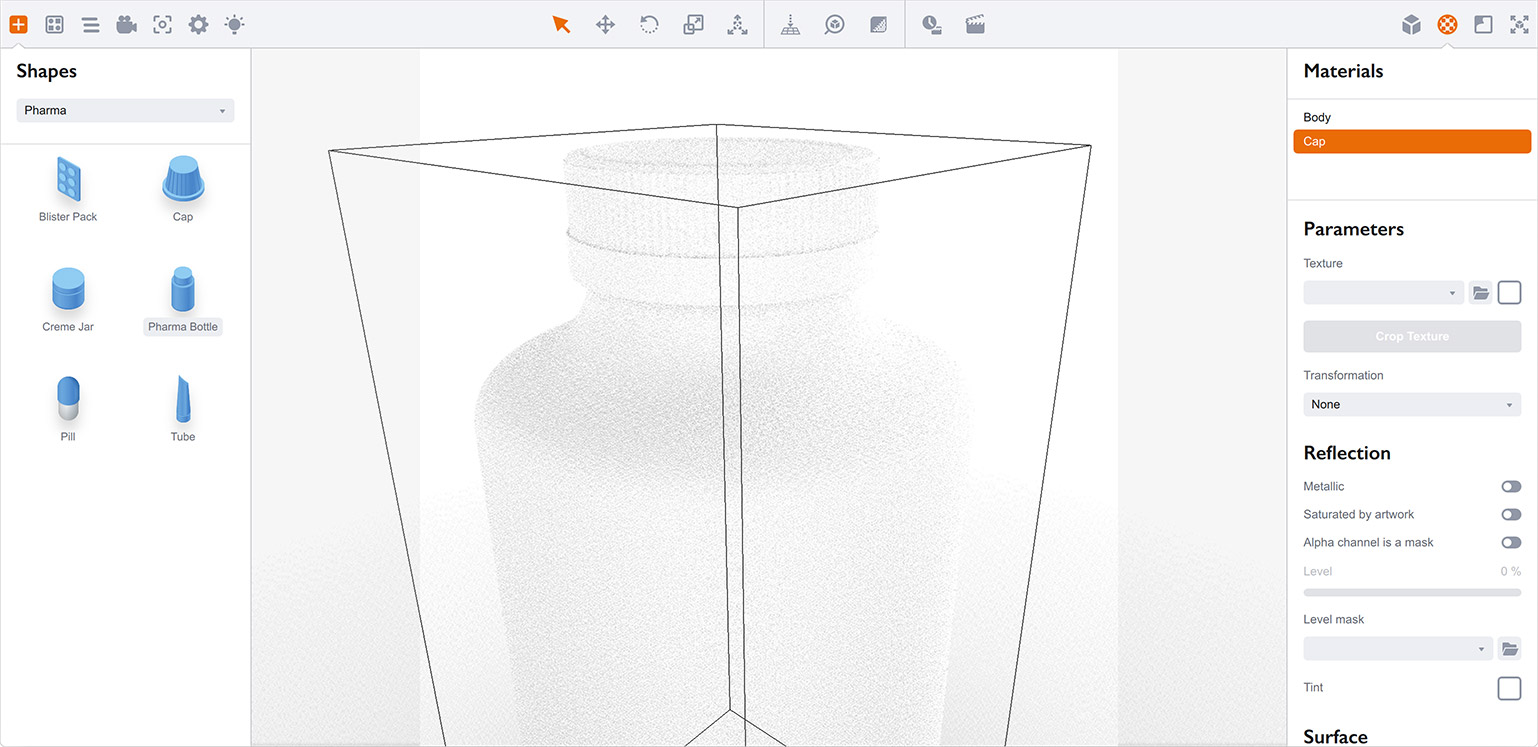The width and height of the screenshot is (1538, 747).
Task: Click the drop-to-floor icon
Action: 790,25
